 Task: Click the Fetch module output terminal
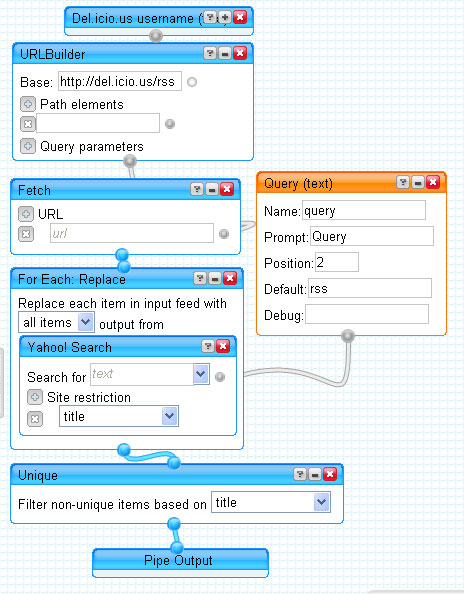coord(122,255)
